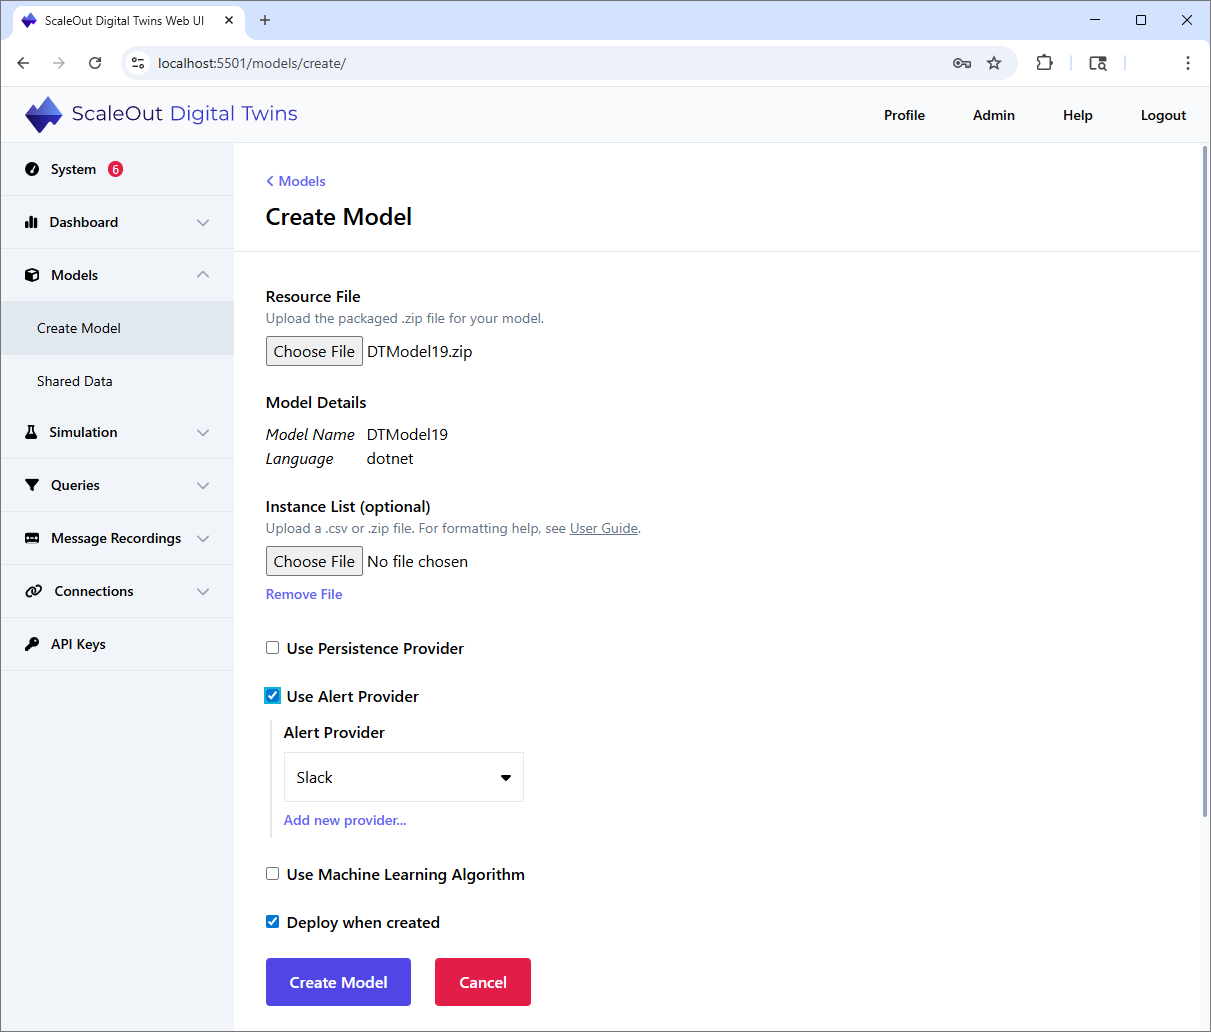This screenshot has height=1032, width=1211.
Task: Bookmark this page with the star icon
Action: tap(994, 63)
